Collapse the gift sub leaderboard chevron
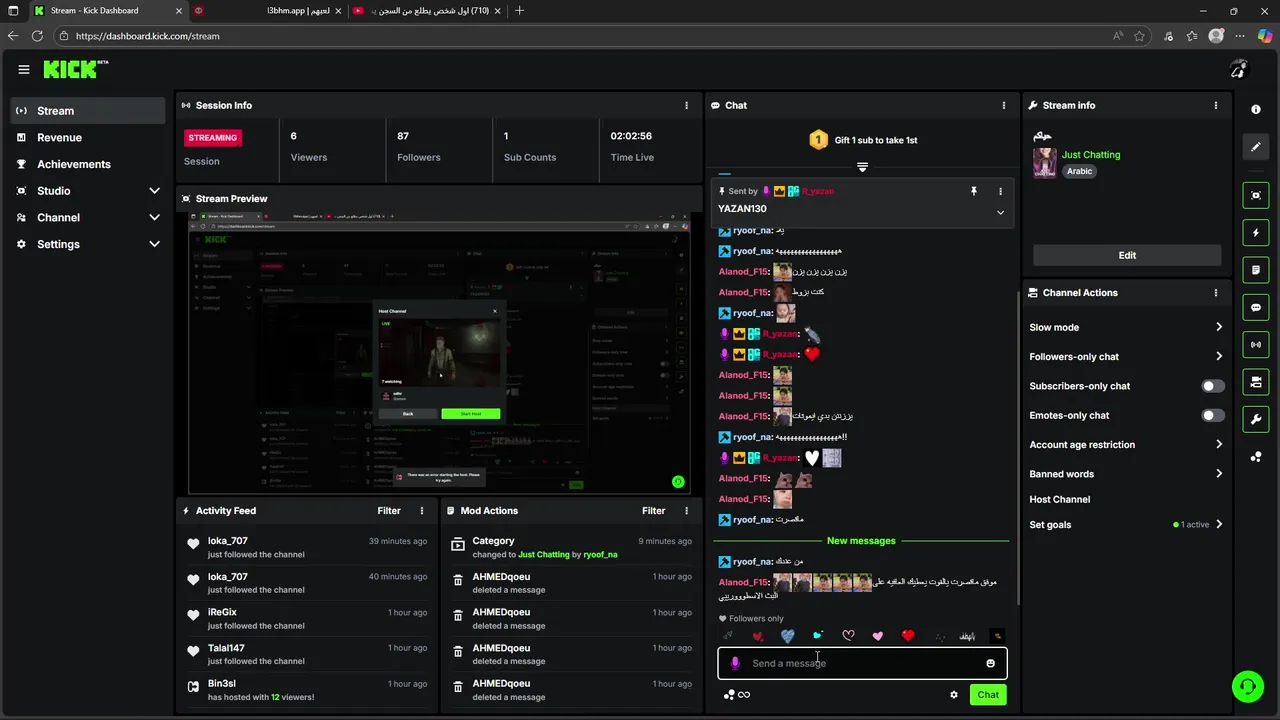Screen dimensions: 1280x720 tap(862, 167)
